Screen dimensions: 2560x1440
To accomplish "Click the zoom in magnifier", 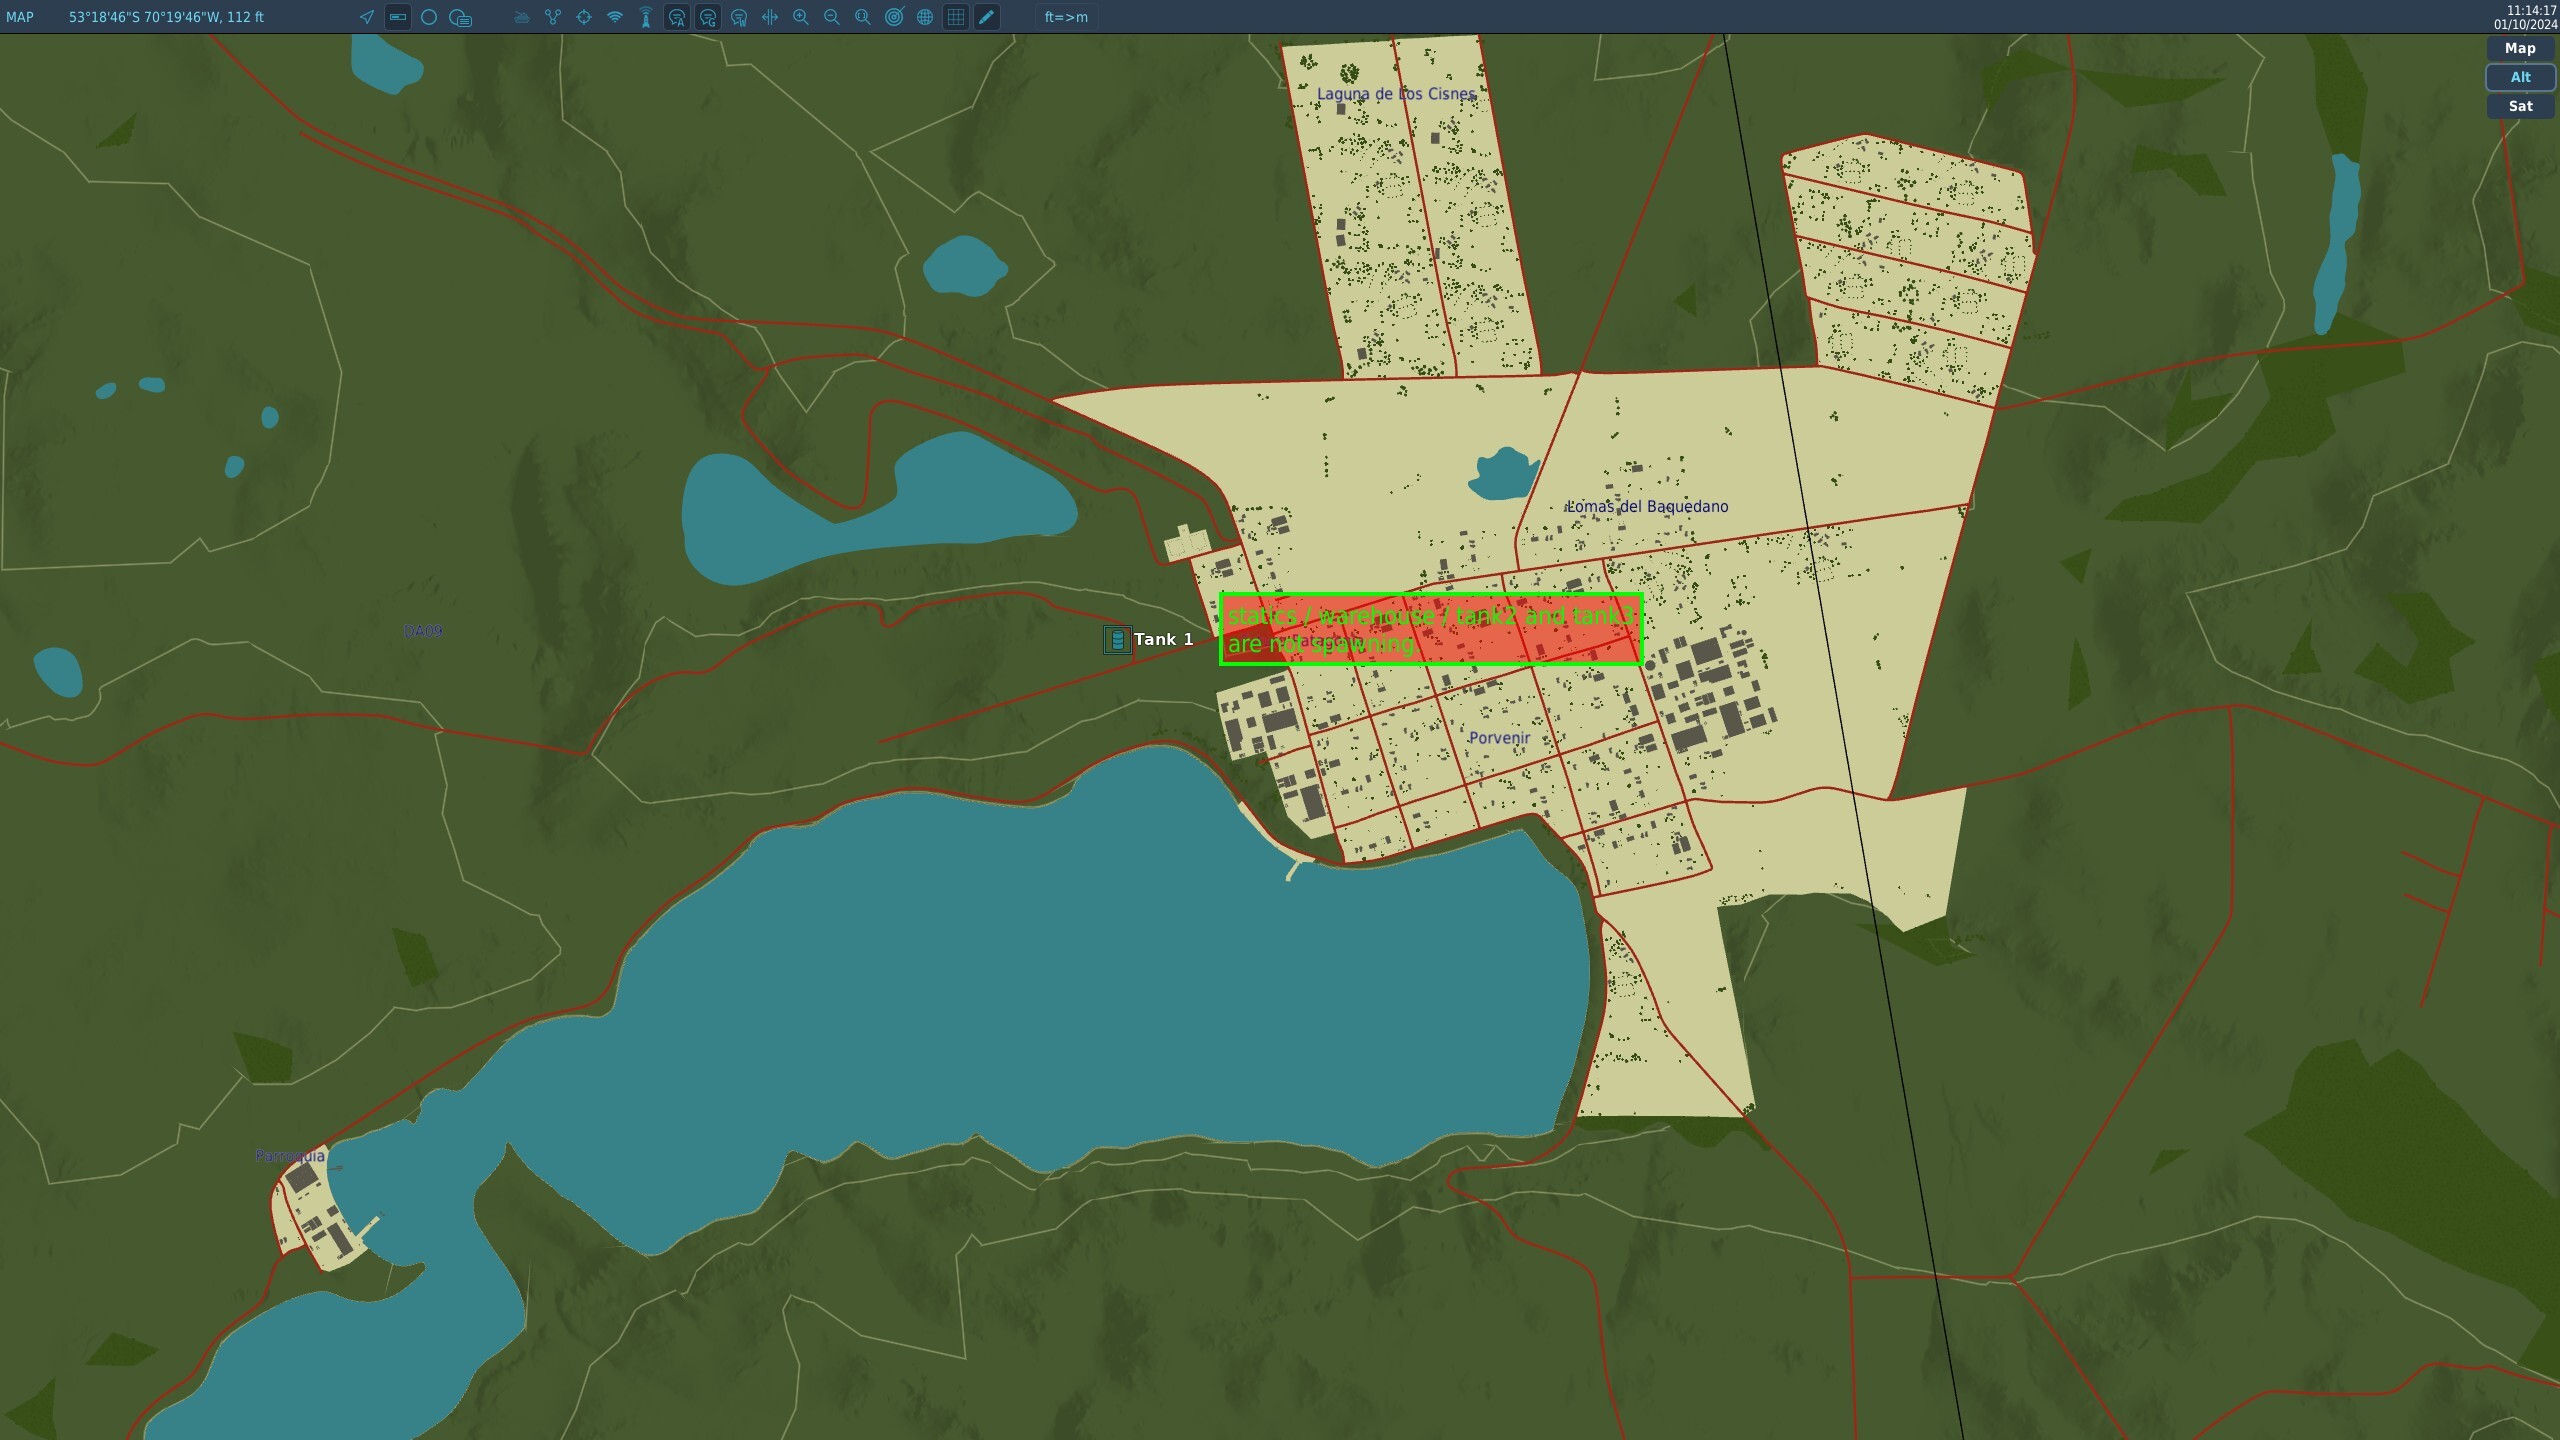I will tap(801, 17).
